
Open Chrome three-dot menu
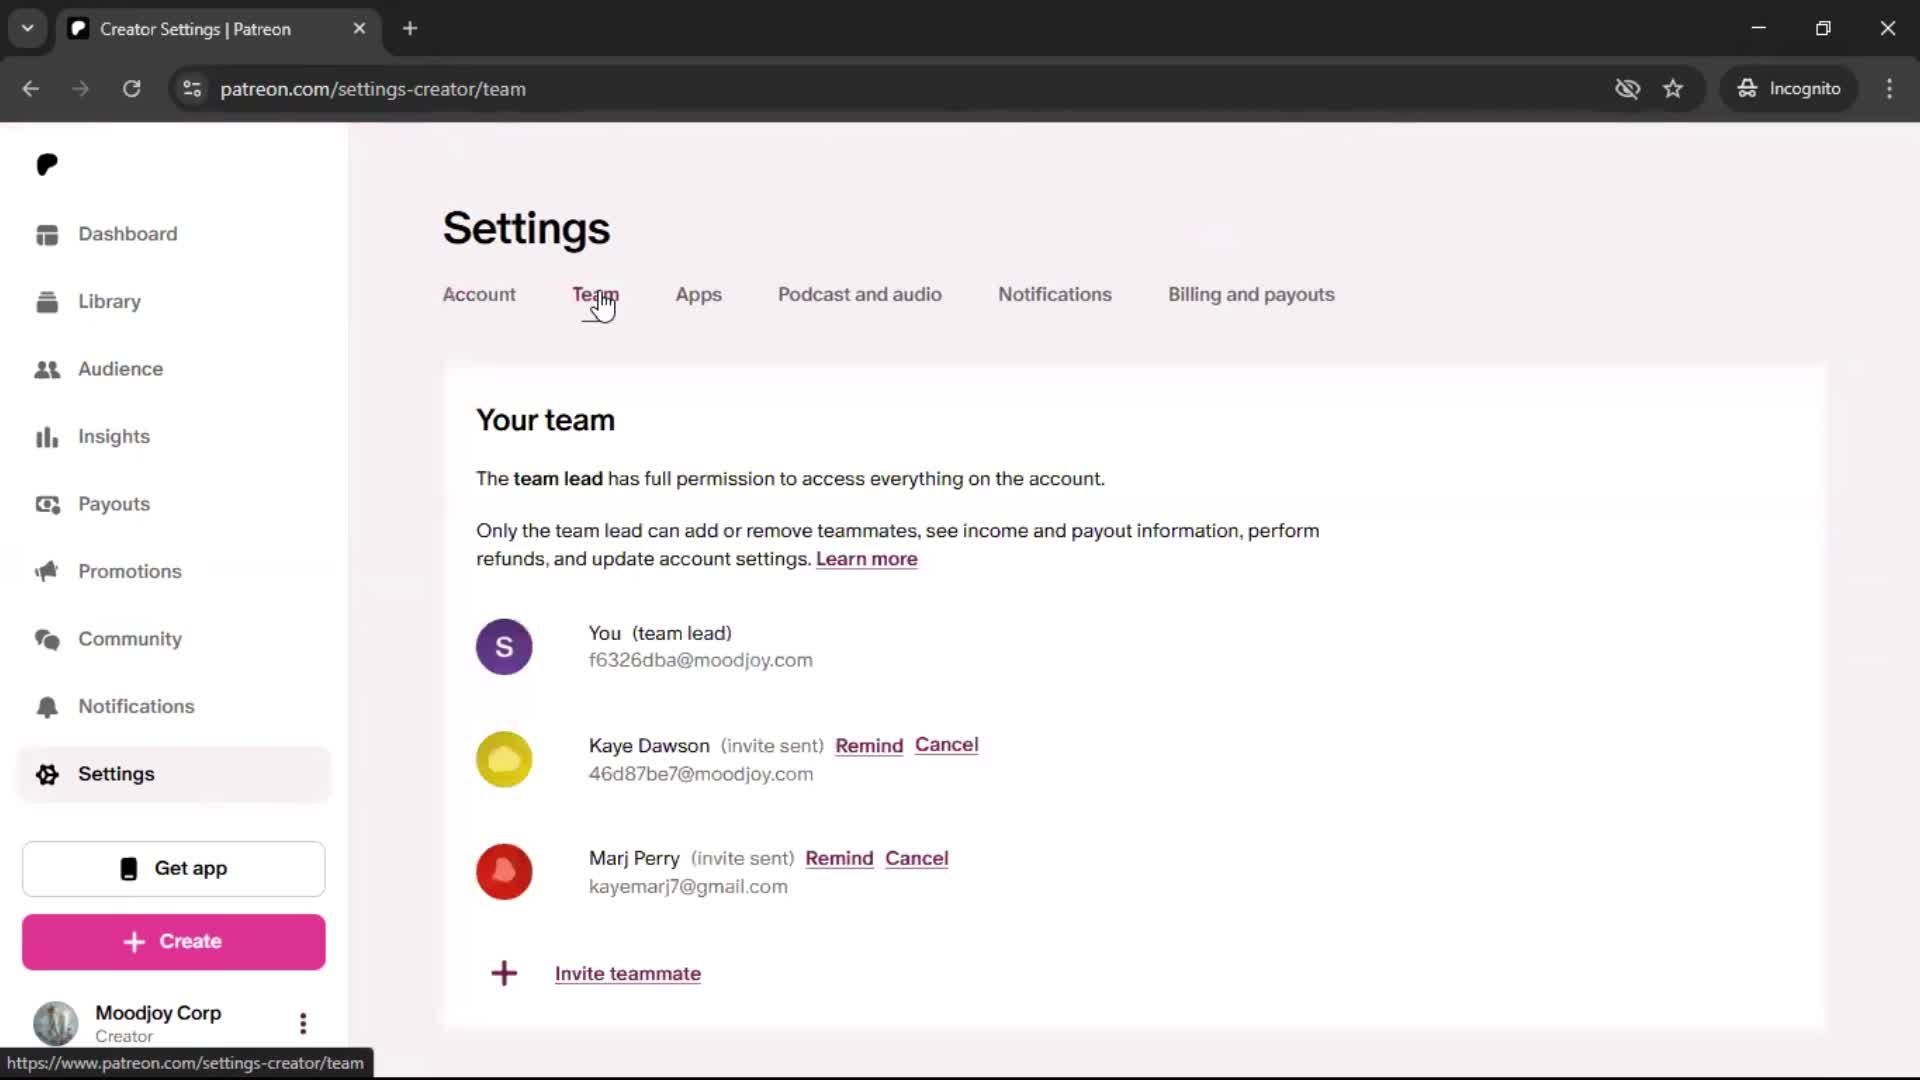[1889, 89]
